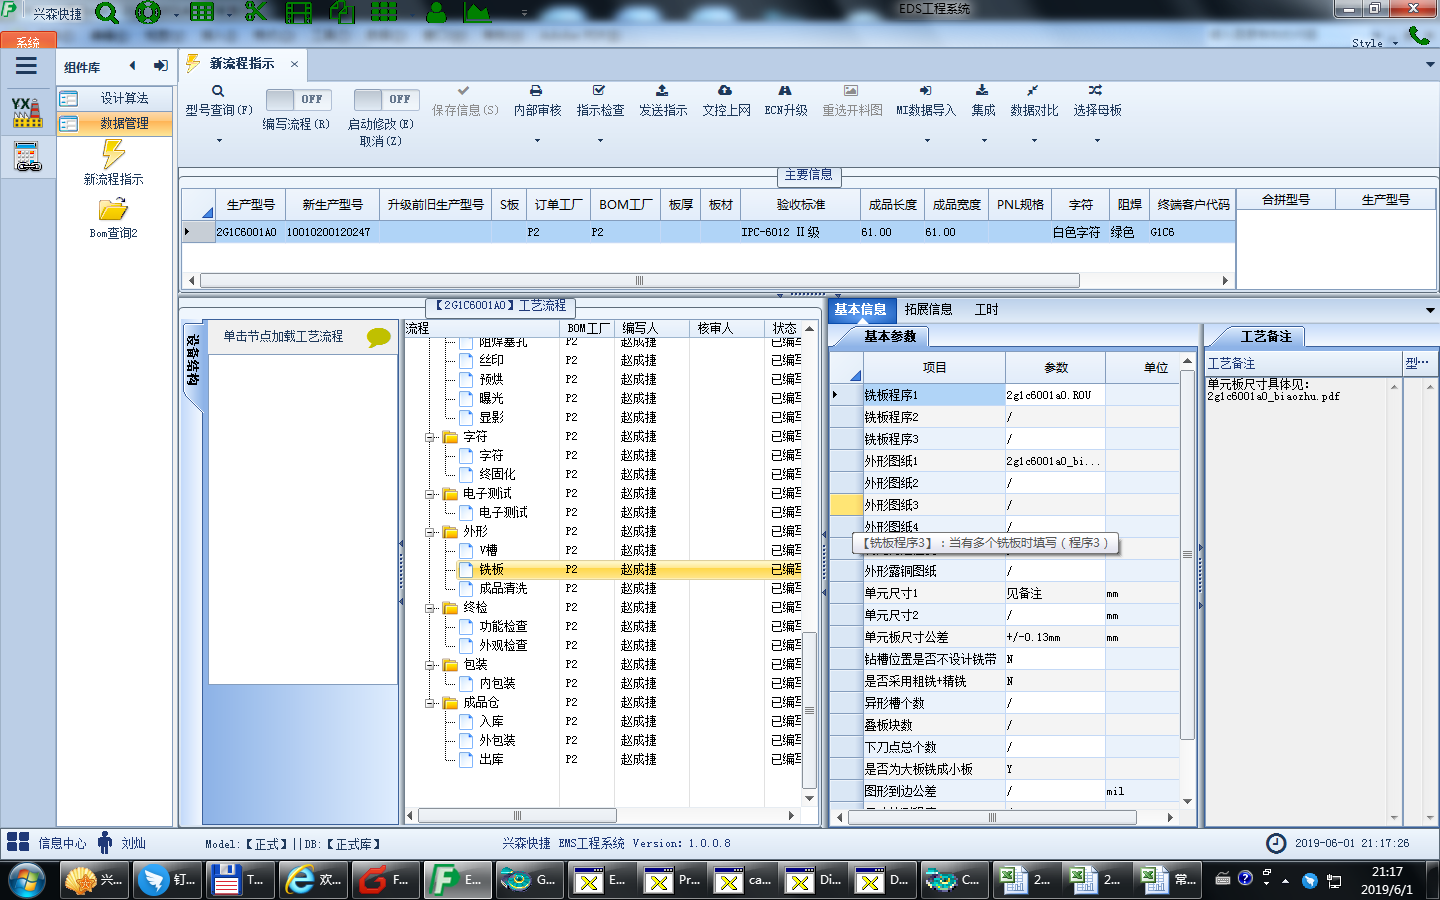
Task: Select the V槽 tree node
Action: [488, 550]
